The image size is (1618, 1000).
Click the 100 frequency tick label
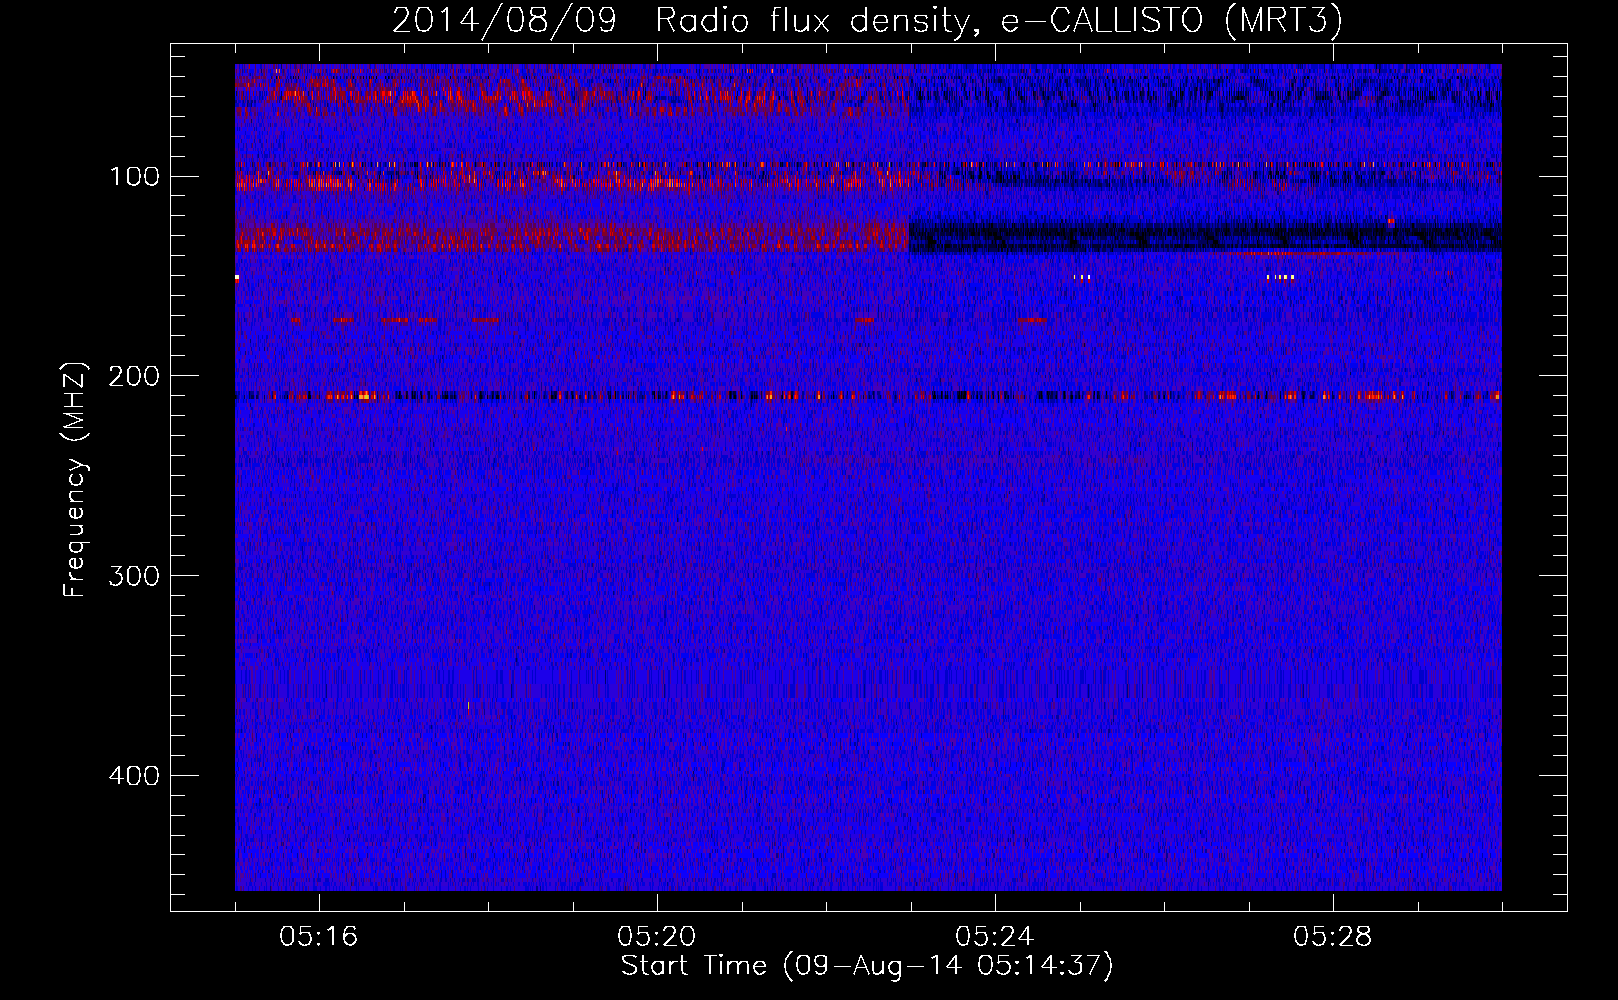coord(134,177)
